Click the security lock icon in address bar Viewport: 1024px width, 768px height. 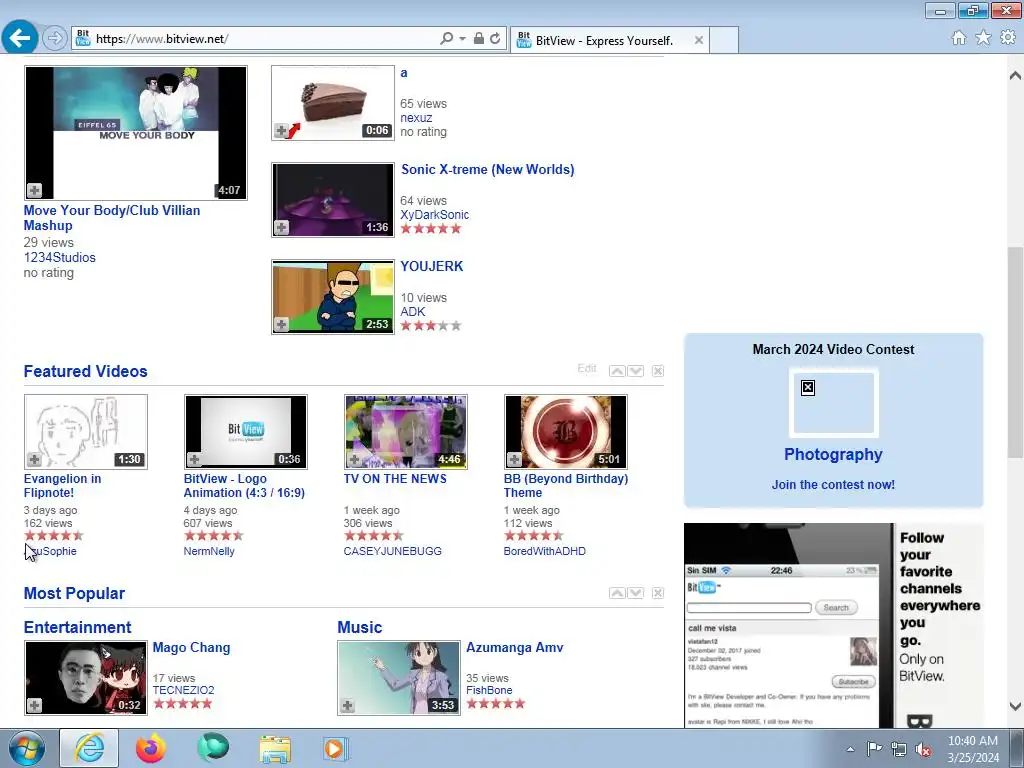(479, 39)
